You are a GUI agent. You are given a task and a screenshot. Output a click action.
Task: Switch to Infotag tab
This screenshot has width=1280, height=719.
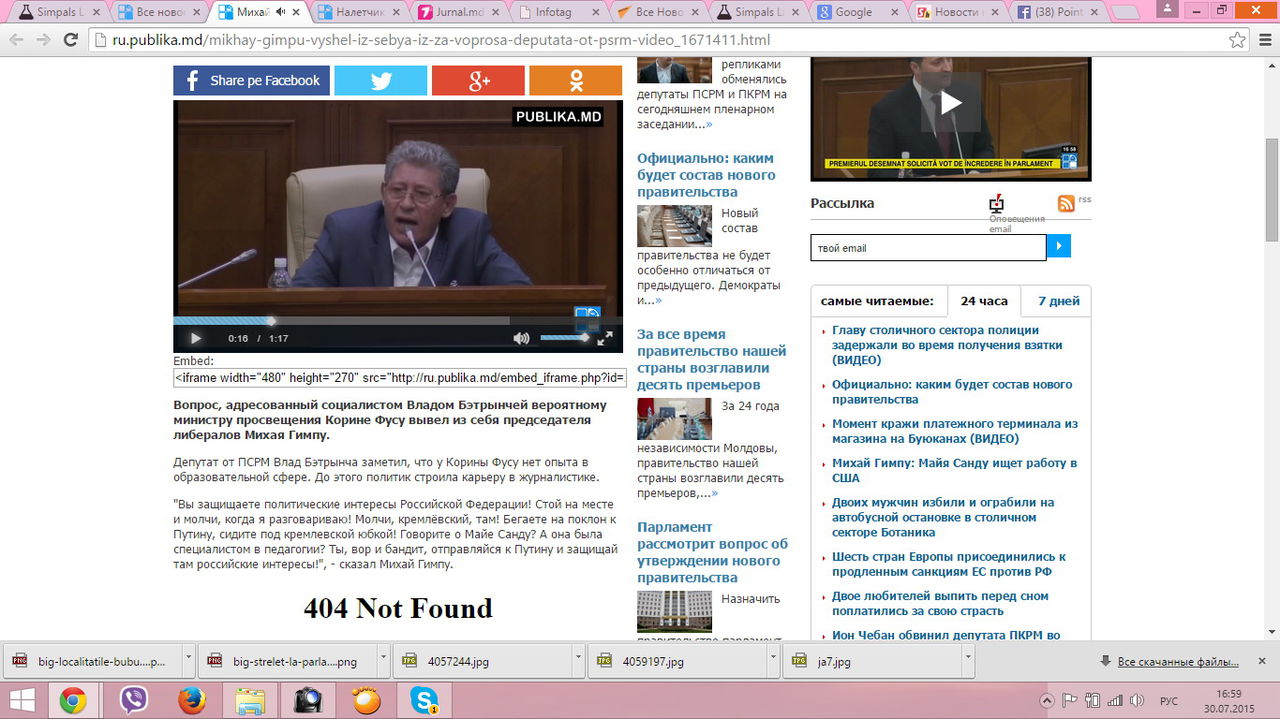click(x=560, y=12)
